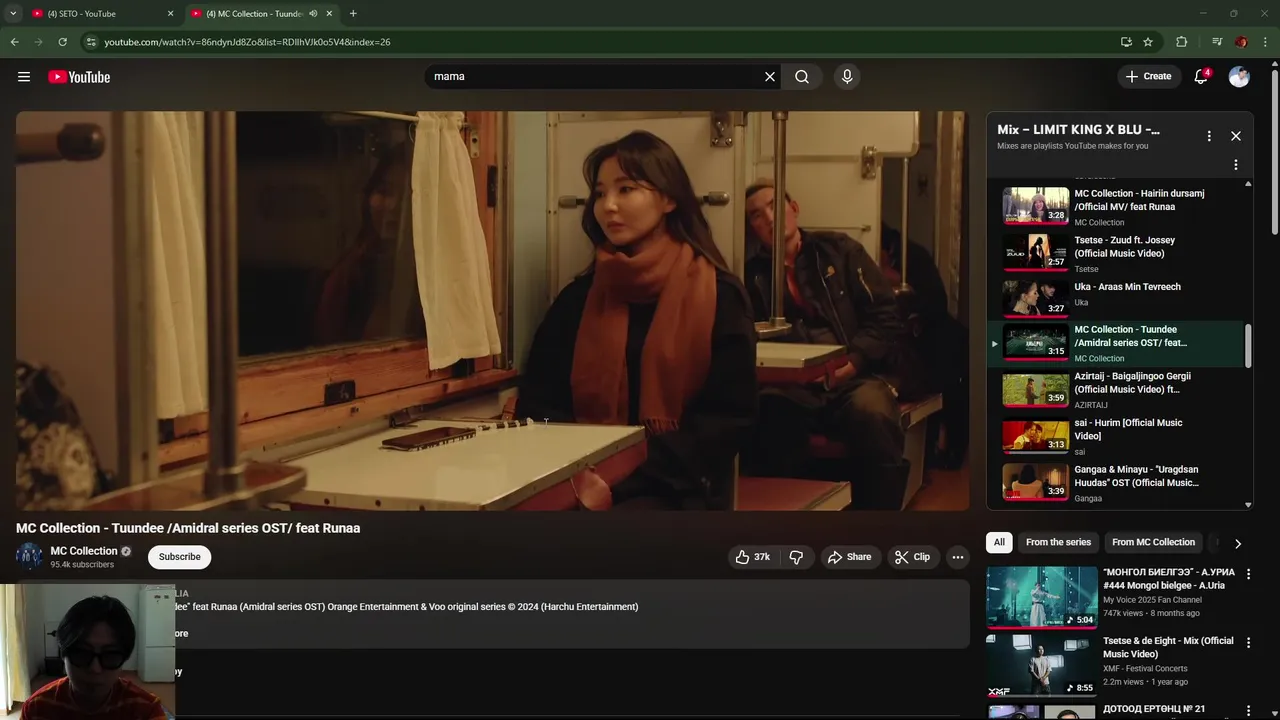This screenshot has width=1280, height=720.
Task: Open the Chrome three-dot menu
Action: [1266, 42]
